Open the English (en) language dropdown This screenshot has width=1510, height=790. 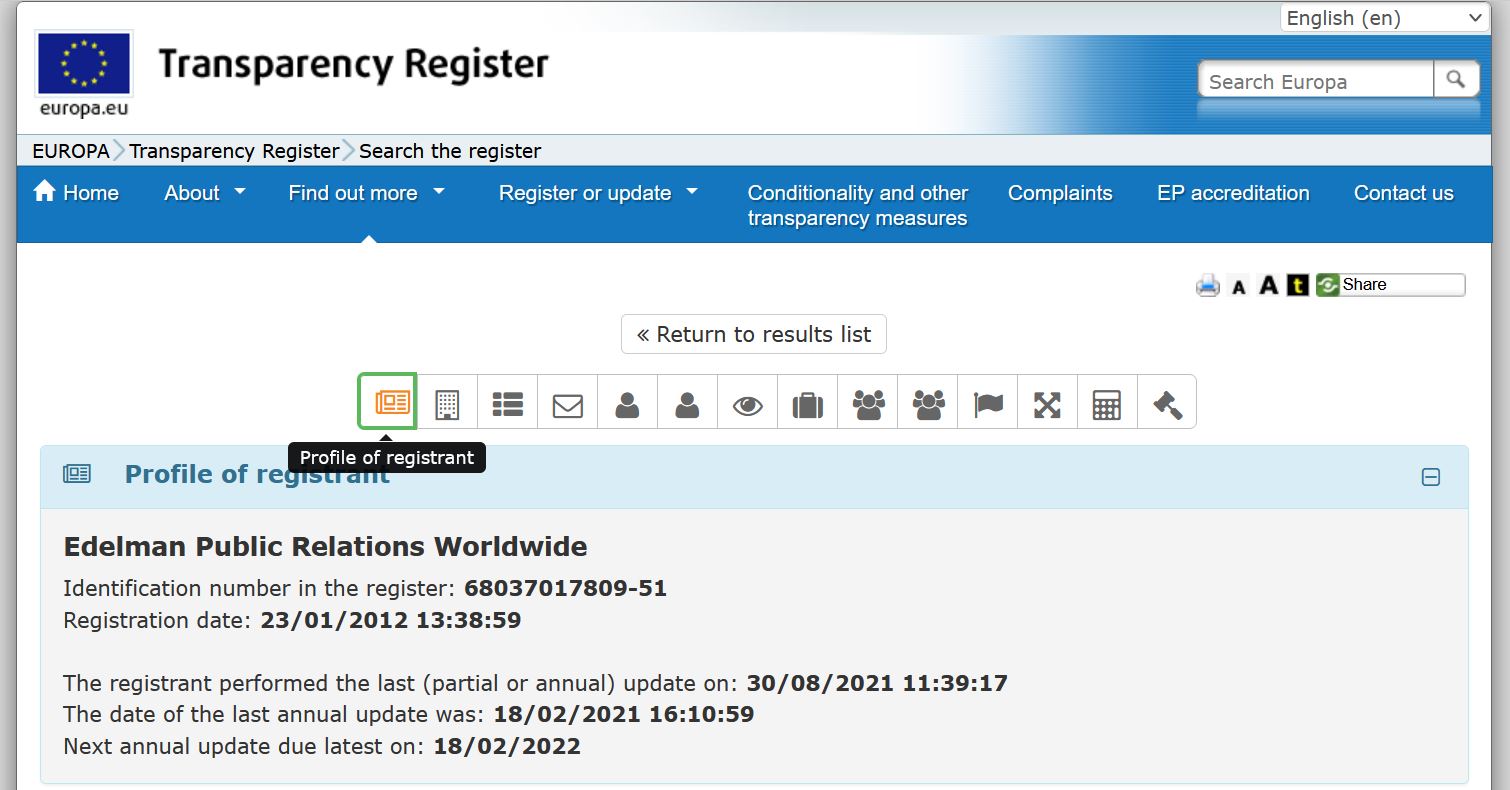(1385, 18)
